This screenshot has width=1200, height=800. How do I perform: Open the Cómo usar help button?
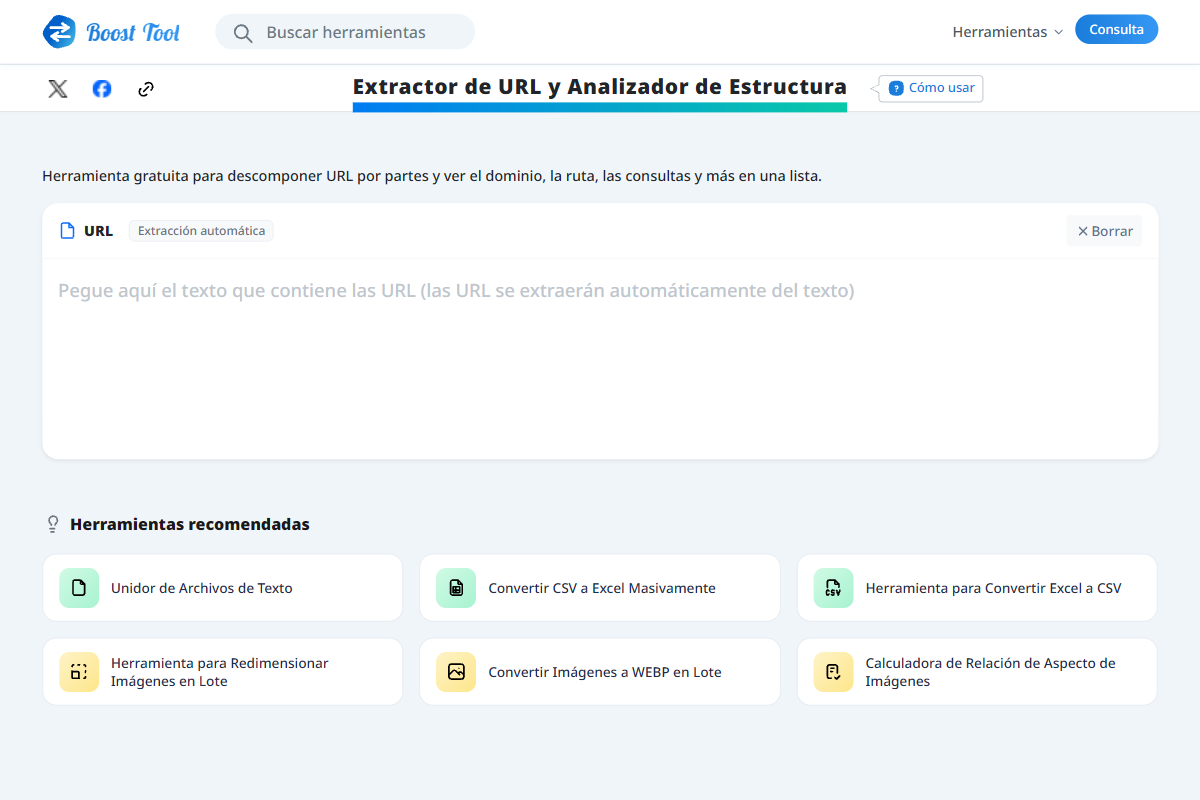click(x=931, y=88)
